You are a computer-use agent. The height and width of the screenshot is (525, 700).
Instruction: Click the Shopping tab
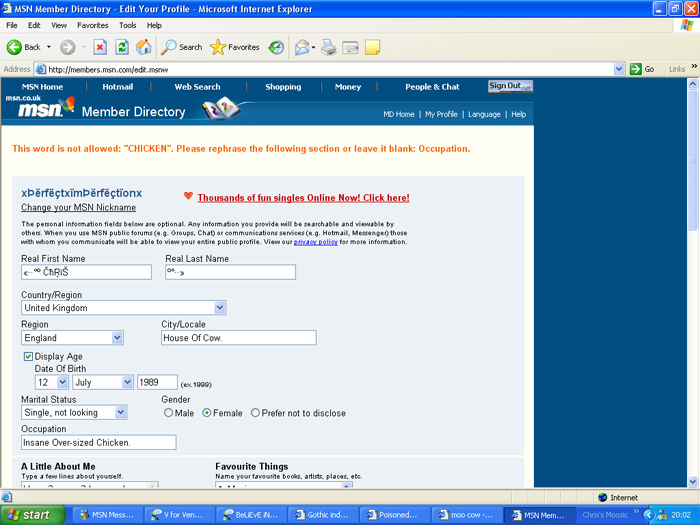283,87
